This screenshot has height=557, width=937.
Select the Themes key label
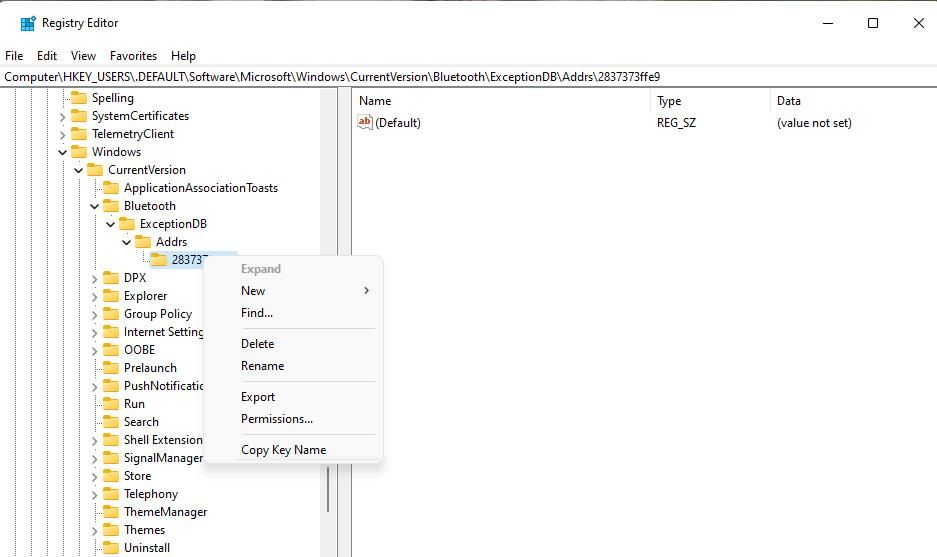(145, 530)
